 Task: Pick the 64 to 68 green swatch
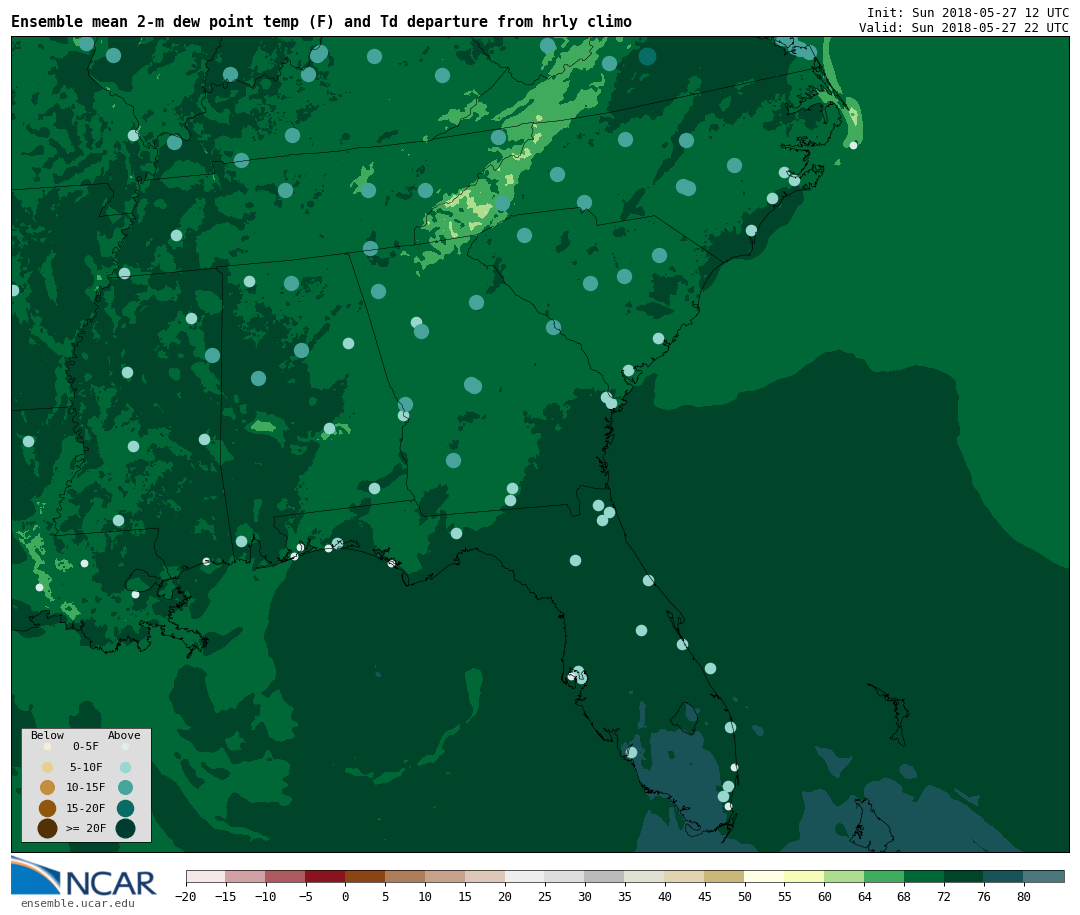click(885, 876)
